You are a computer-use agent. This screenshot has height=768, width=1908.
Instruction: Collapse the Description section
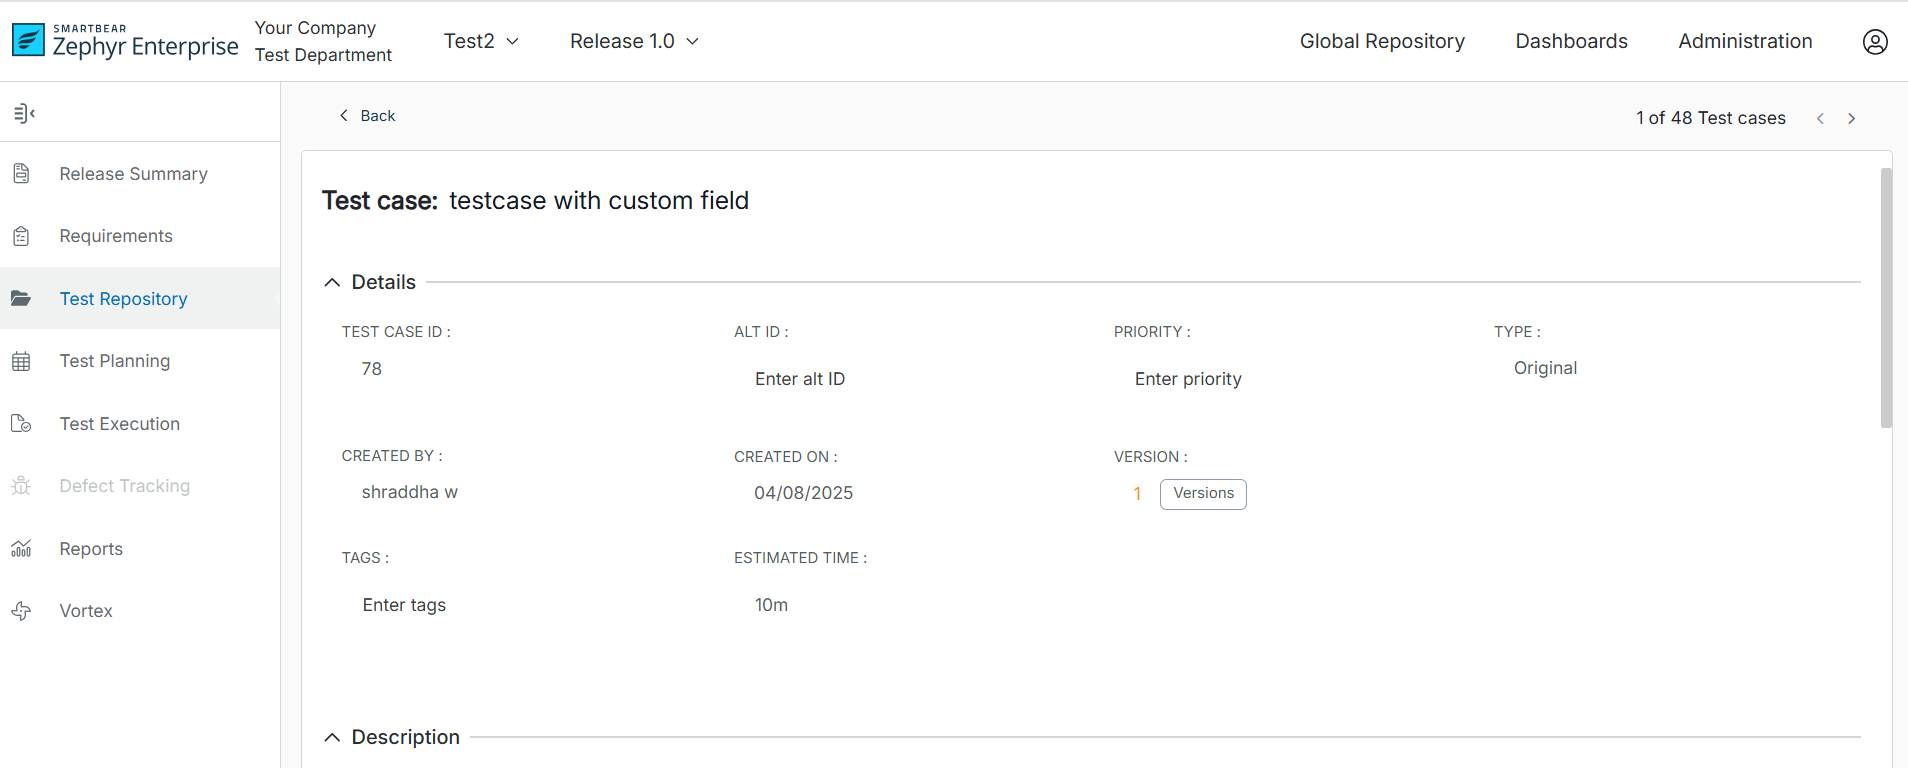pyautogui.click(x=332, y=738)
